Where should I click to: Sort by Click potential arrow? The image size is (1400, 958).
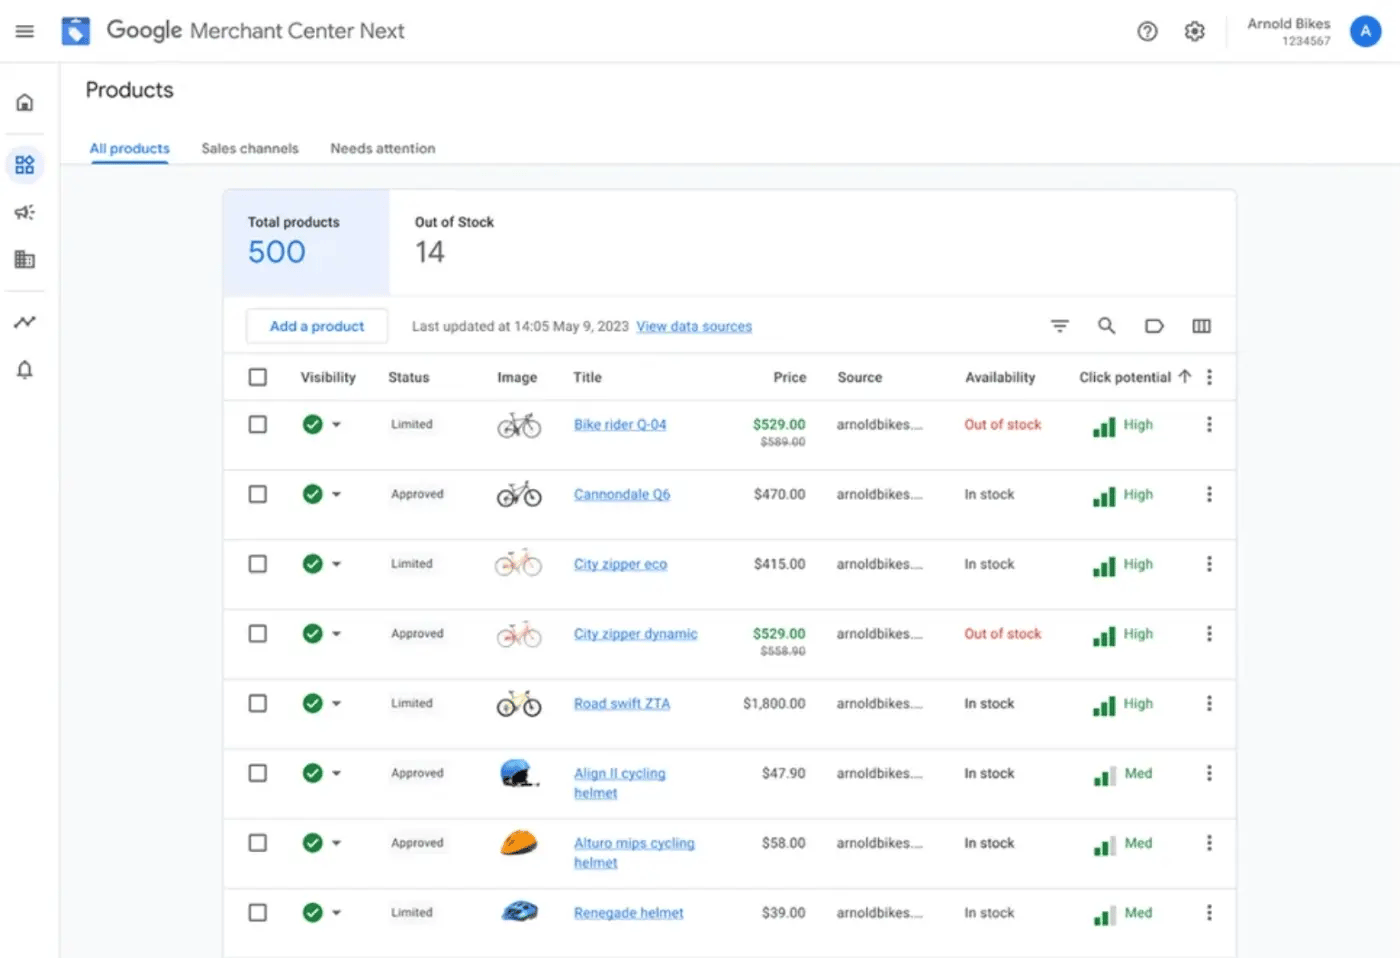point(1185,377)
